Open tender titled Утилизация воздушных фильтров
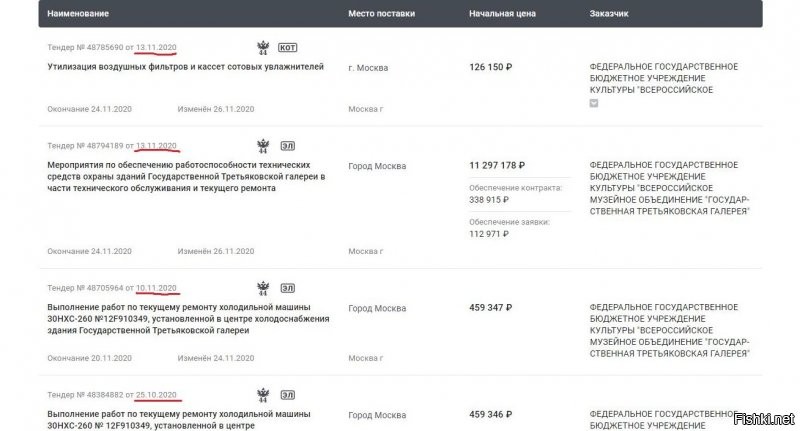This screenshot has width=800, height=431. (x=186, y=67)
